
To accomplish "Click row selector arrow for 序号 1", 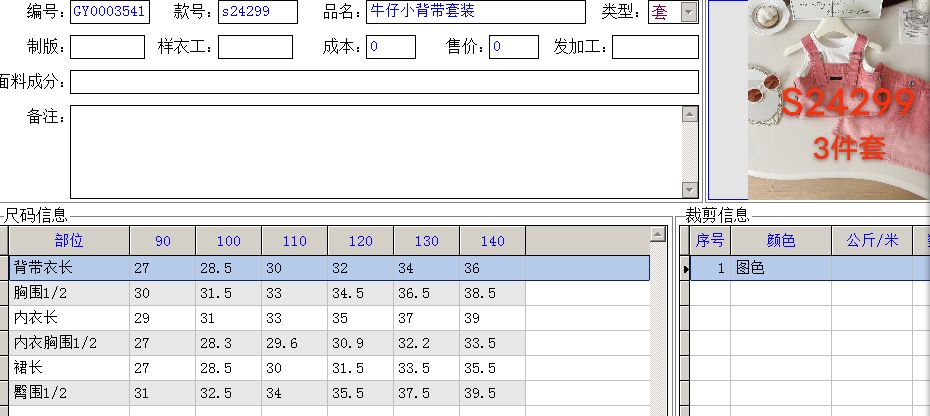I will (684, 268).
